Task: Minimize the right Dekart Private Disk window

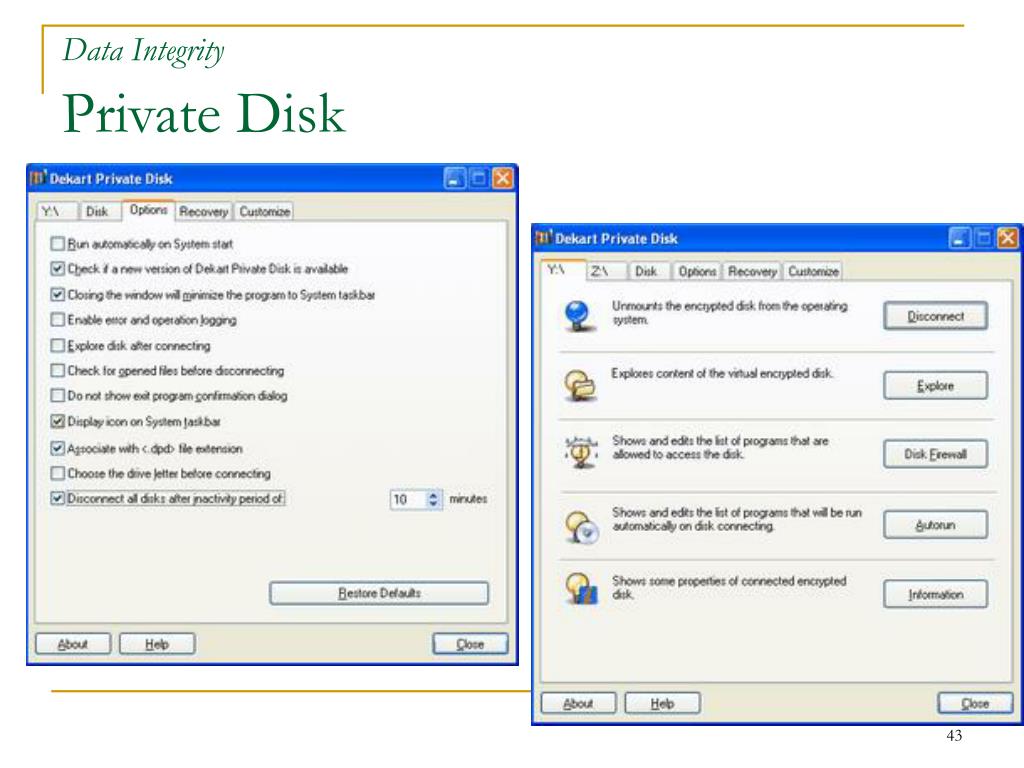Action: pyautogui.click(x=959, y=238)
